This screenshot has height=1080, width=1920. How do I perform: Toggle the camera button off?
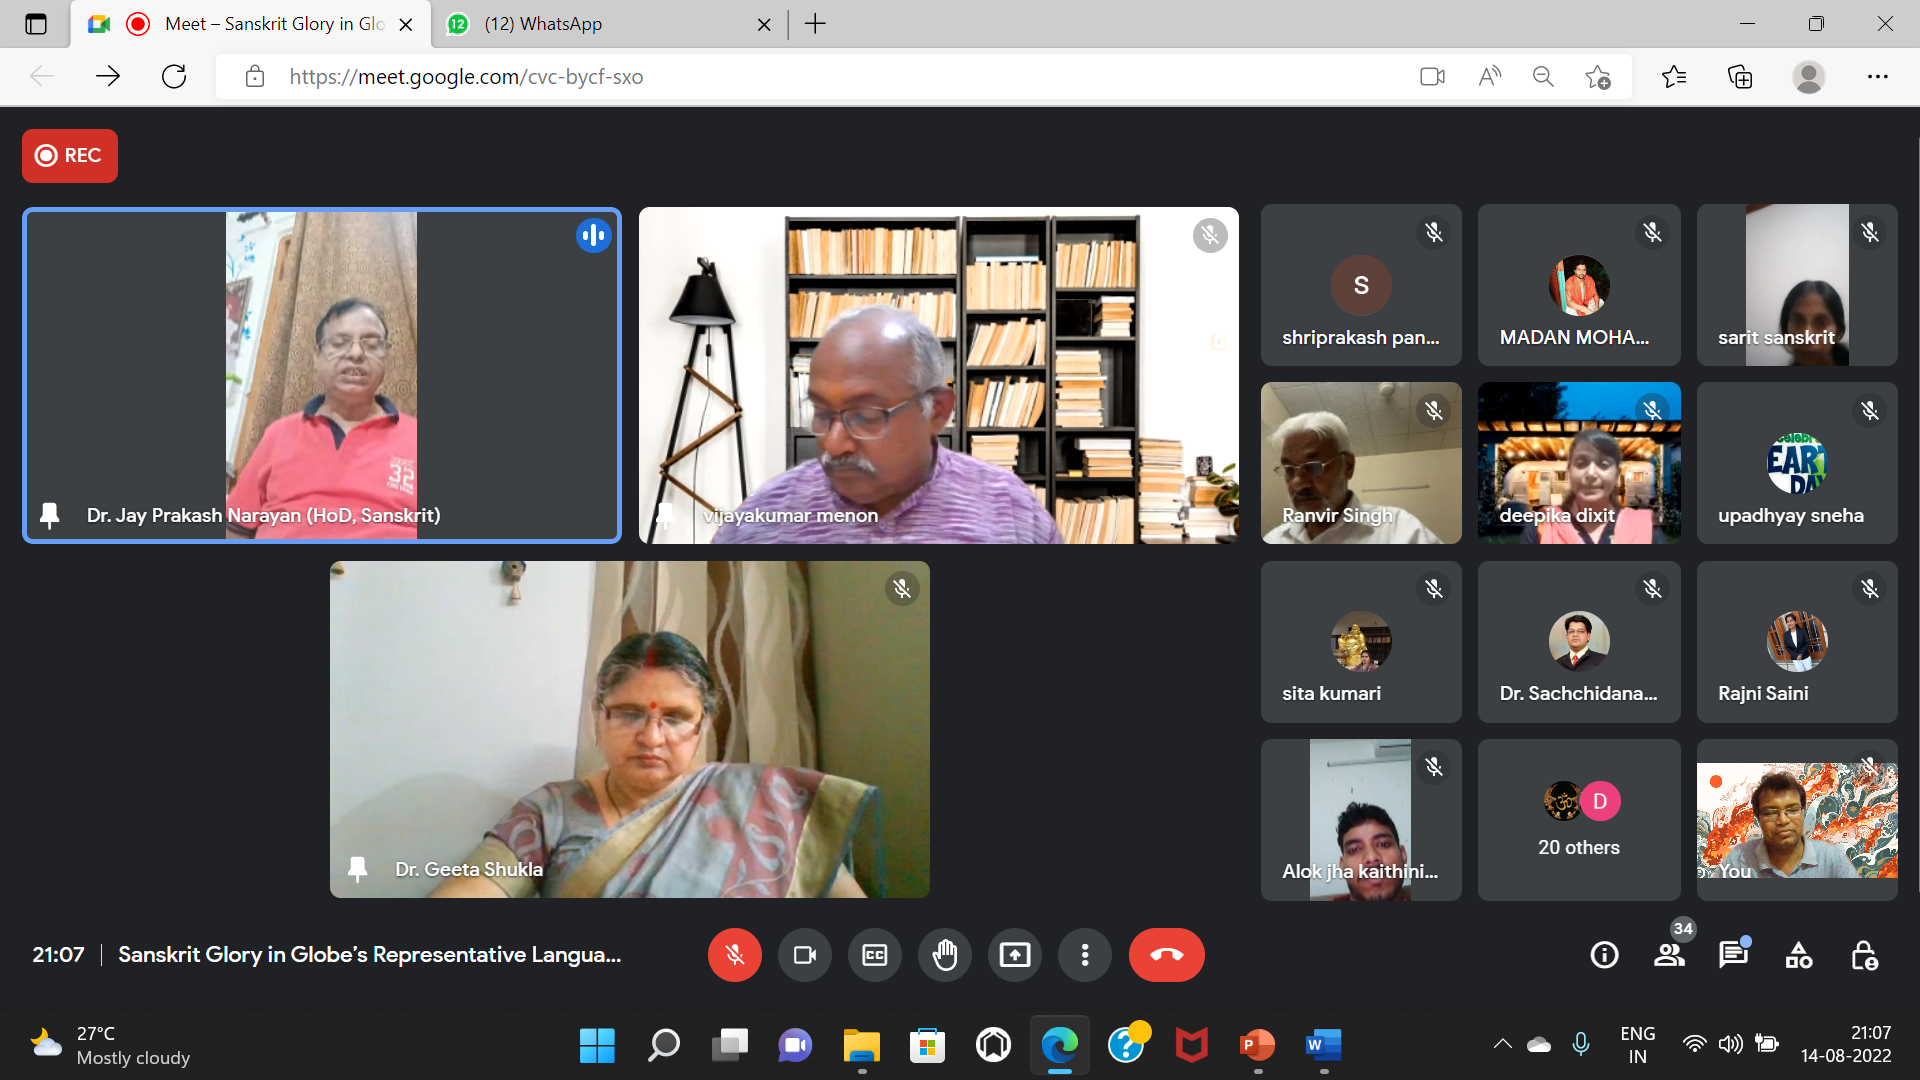[804, 955]
